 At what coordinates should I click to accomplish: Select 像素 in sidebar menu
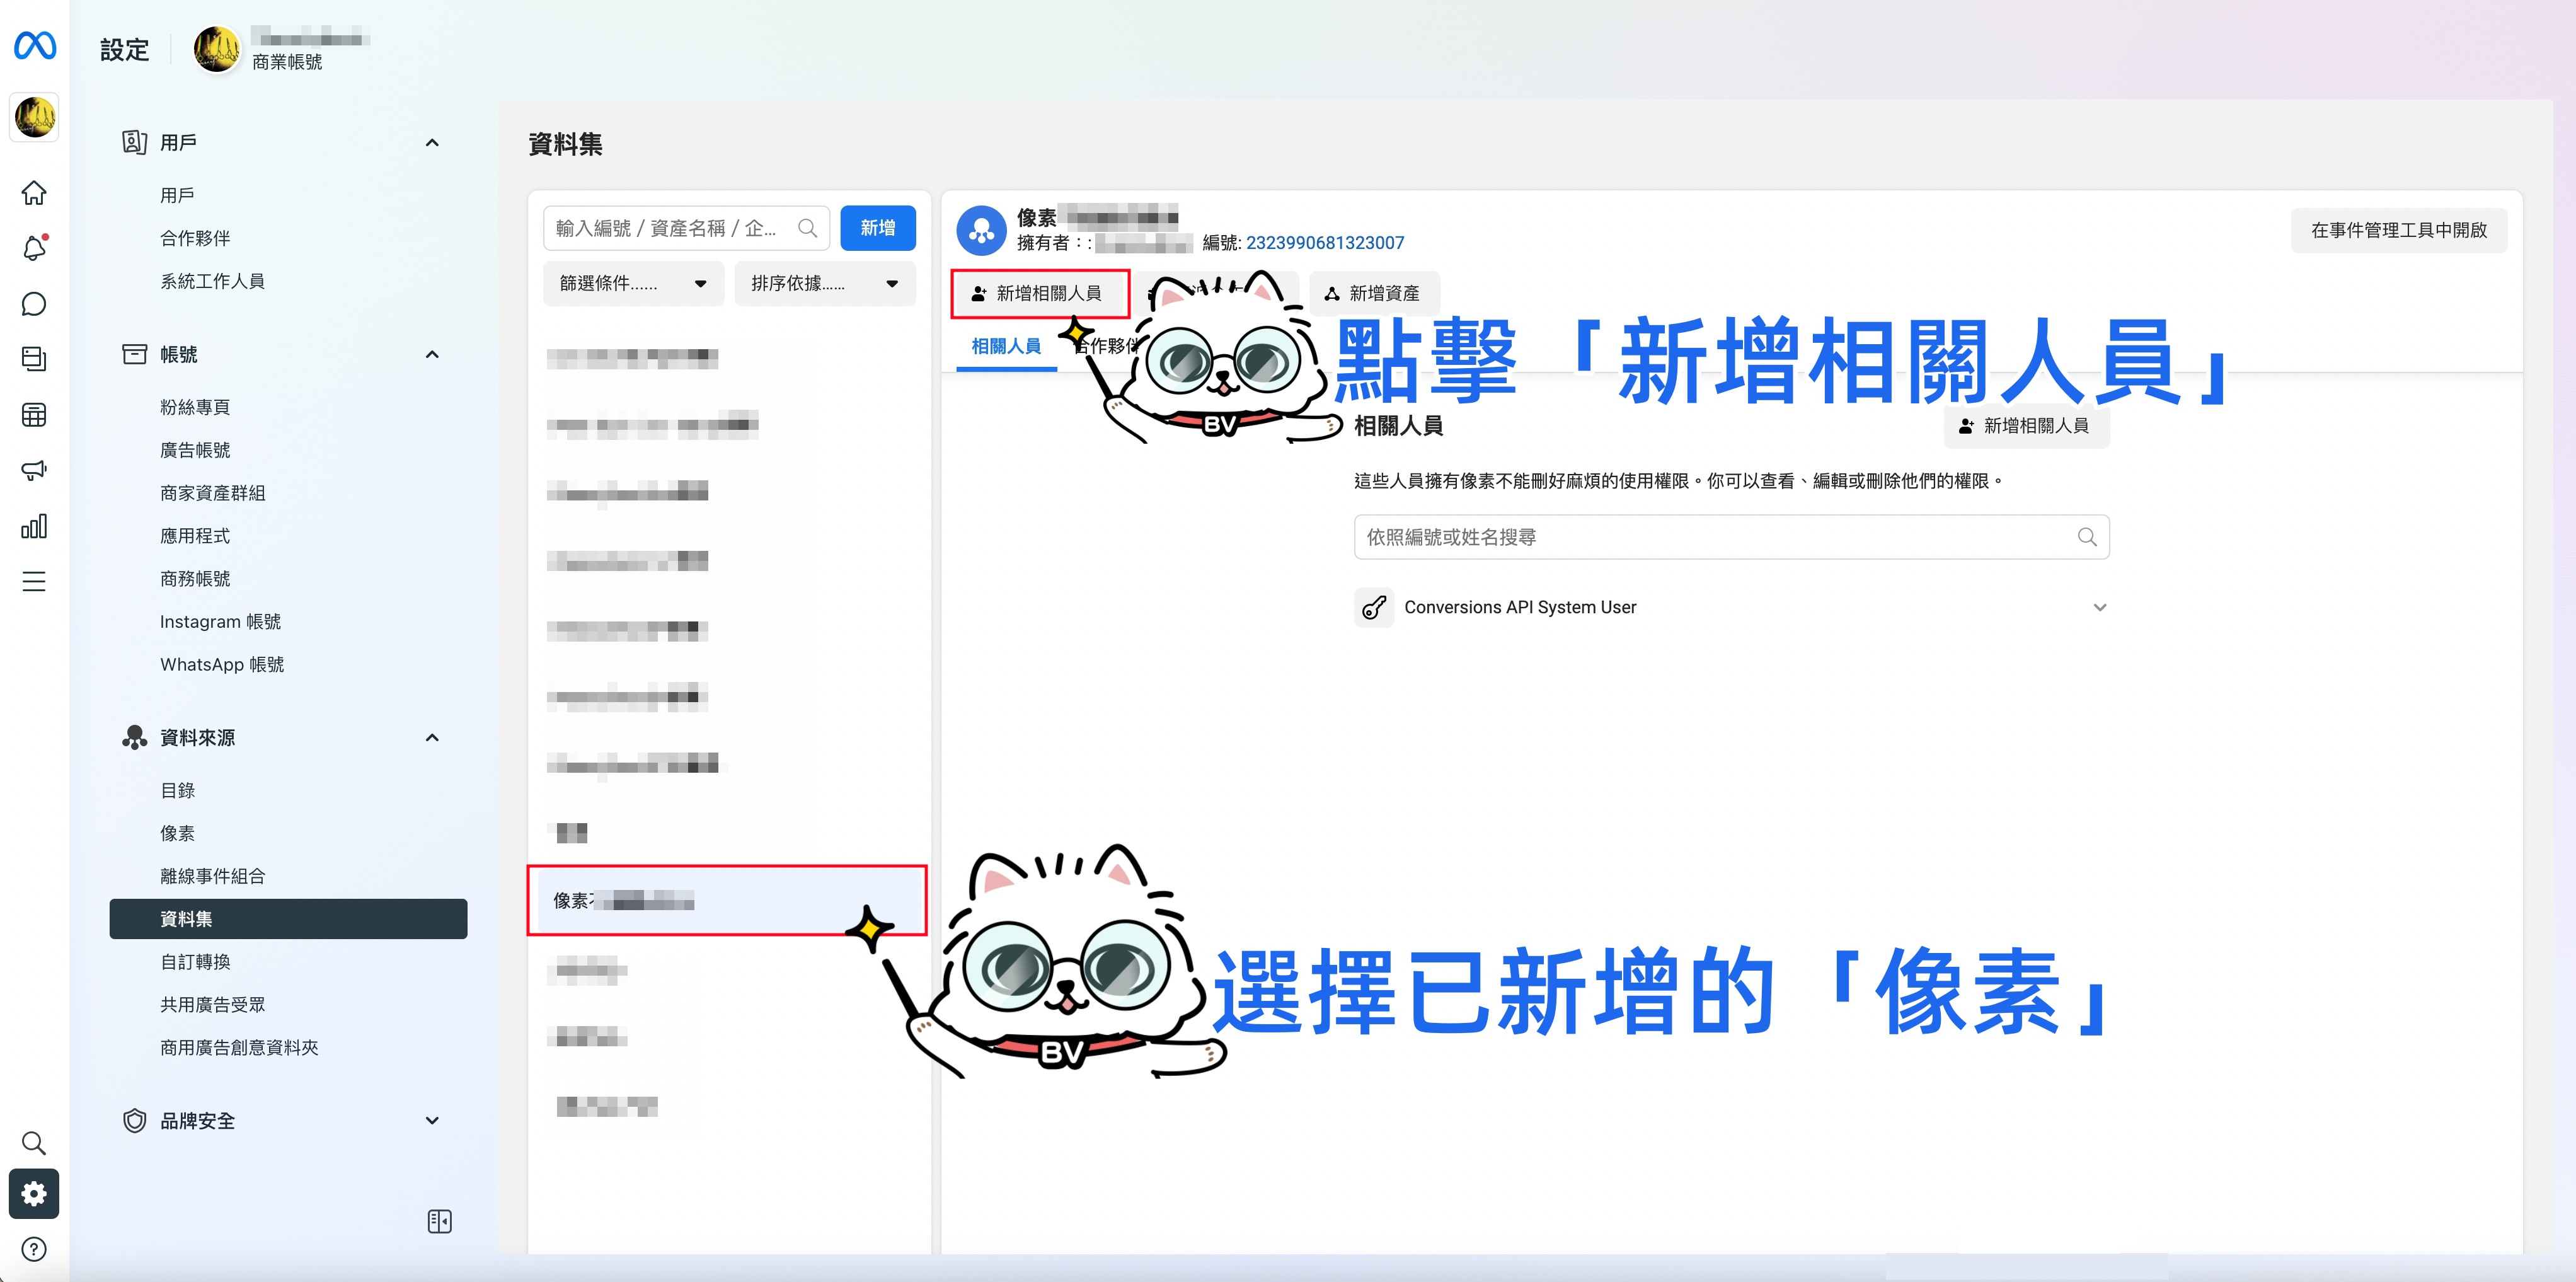click(x=177, y=833)
